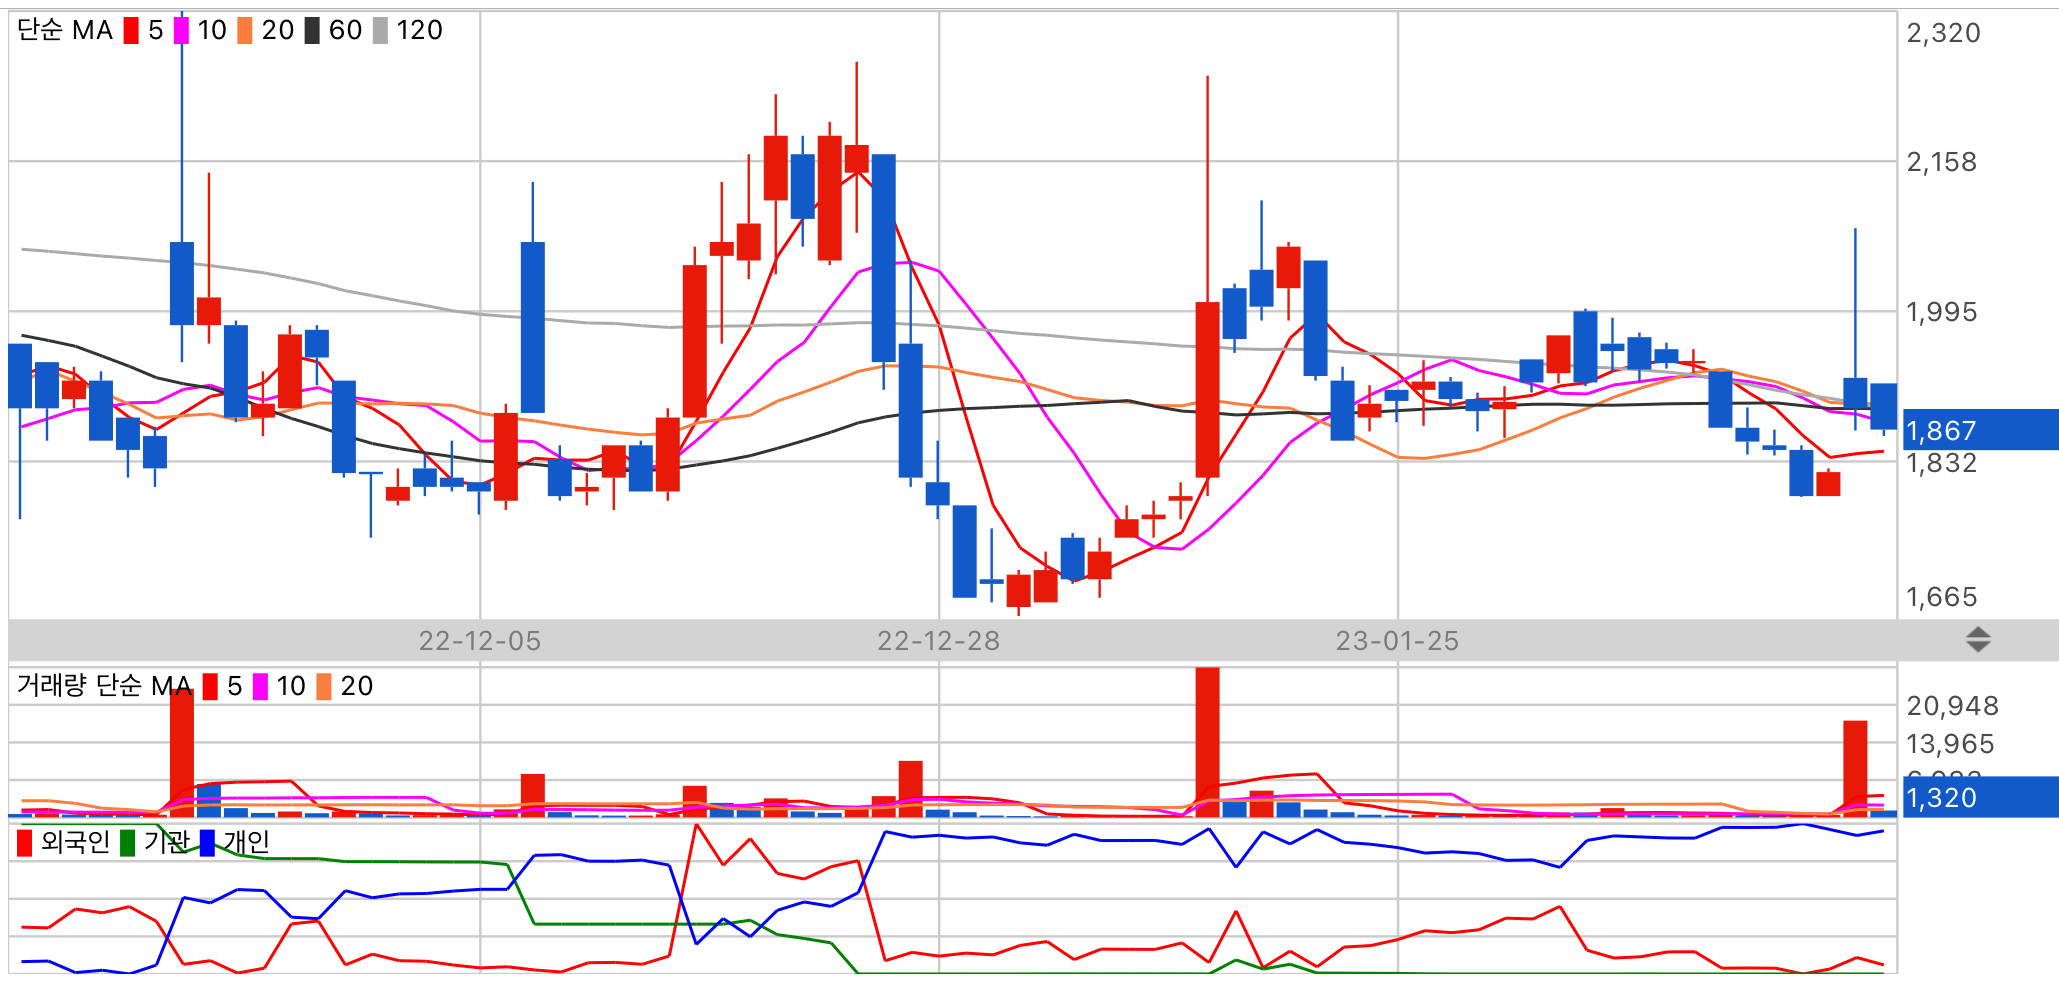Click orange volume MA 20 swatch
This screenshot has height=993, width=2059.
coord(324,686)
